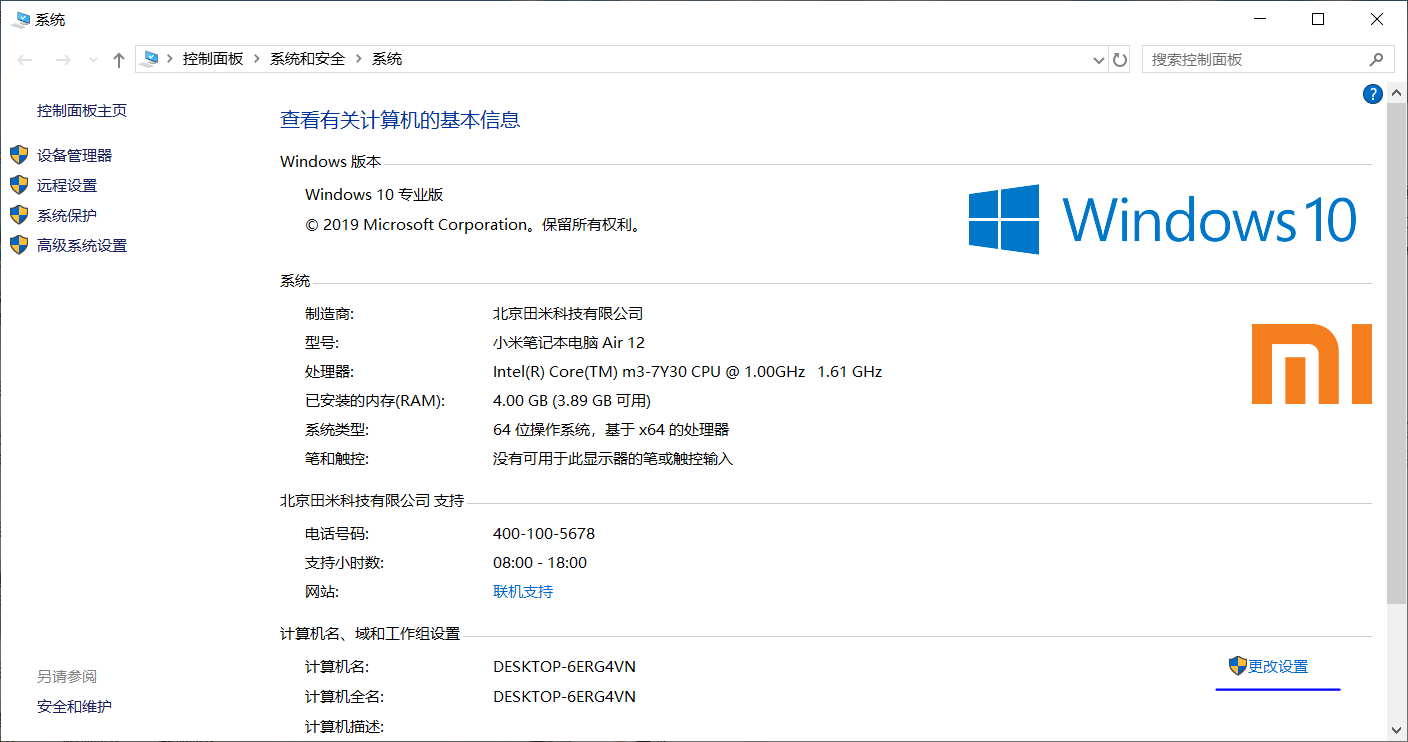Refresh the address bar view
1408x742 pixels.
(x=1120, y=60)
